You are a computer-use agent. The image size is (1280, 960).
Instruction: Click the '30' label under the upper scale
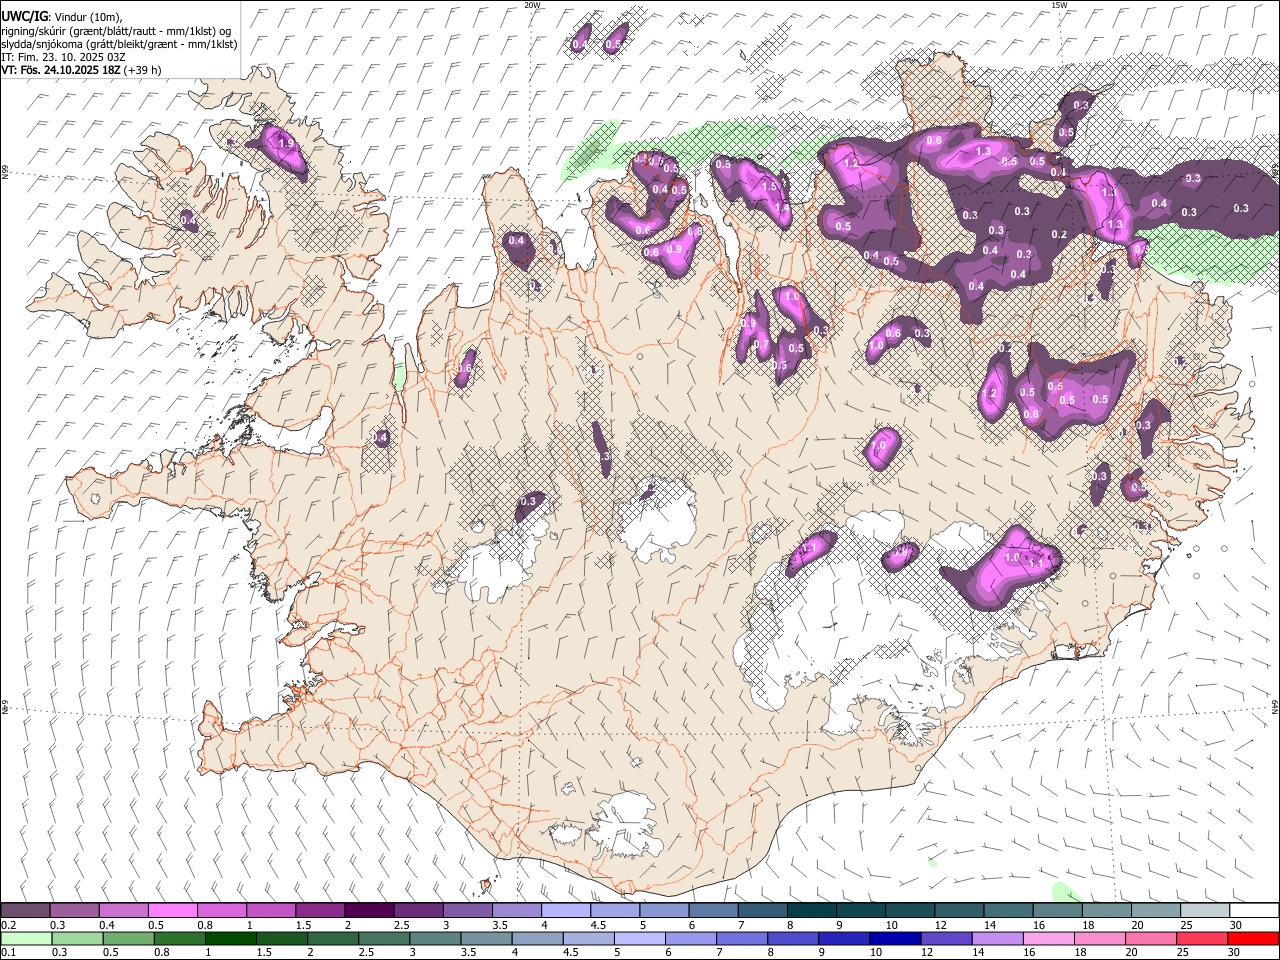[x=1236, y=925]
